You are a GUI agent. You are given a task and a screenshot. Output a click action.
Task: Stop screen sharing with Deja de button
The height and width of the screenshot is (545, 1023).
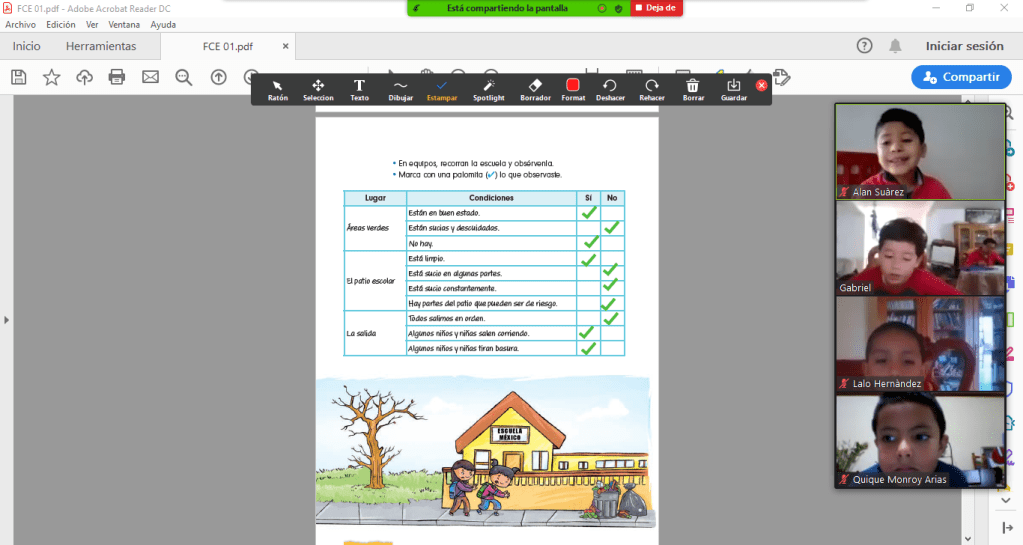tap(656, 8)
